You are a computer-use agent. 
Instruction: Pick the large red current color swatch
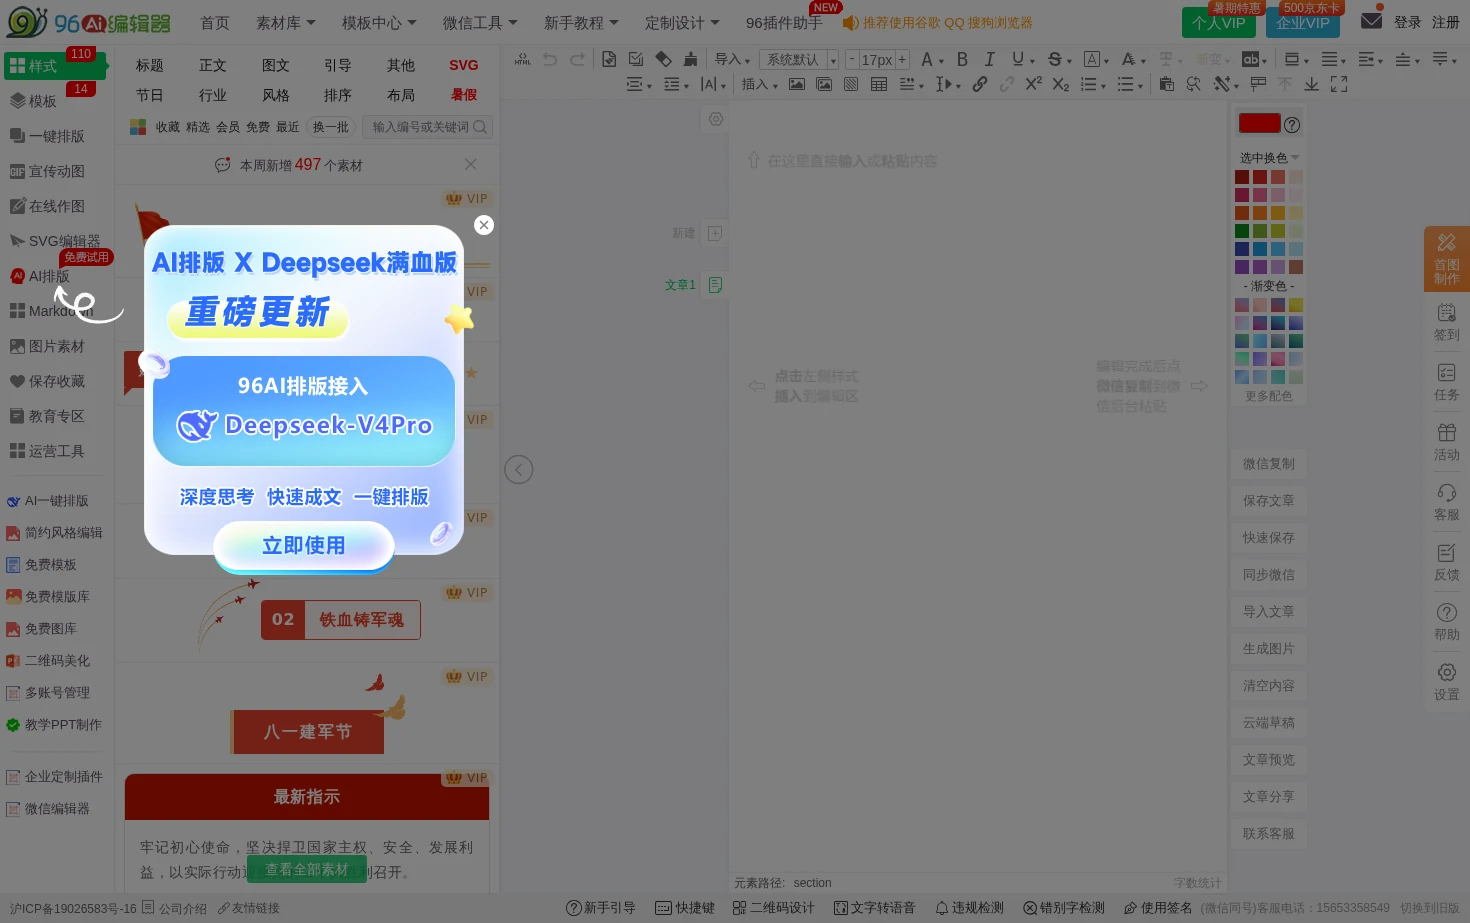coord(1259,123)
